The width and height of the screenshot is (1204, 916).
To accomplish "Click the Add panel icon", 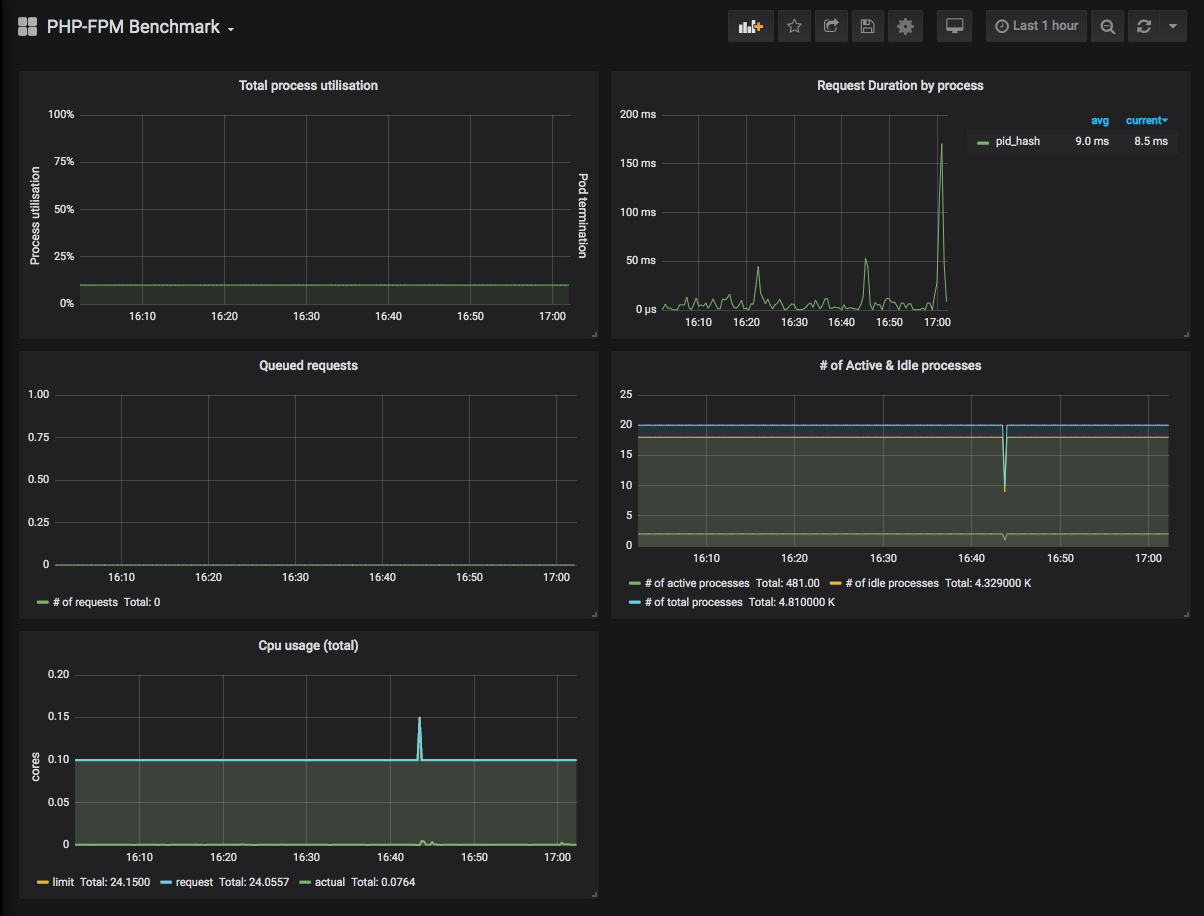I will point(750,27).
